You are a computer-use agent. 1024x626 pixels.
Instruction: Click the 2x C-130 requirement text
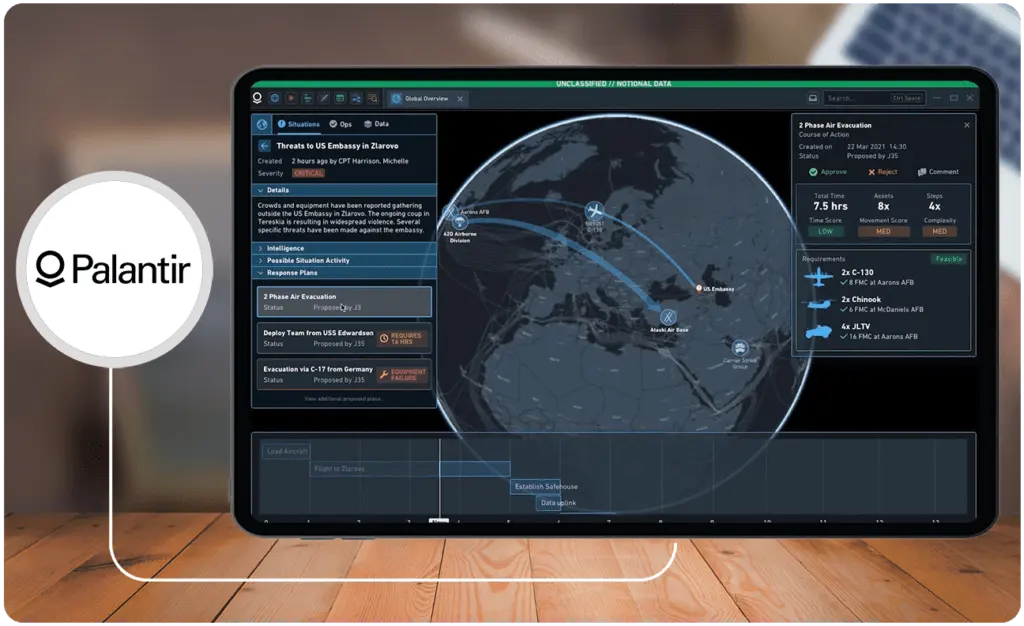857,272
